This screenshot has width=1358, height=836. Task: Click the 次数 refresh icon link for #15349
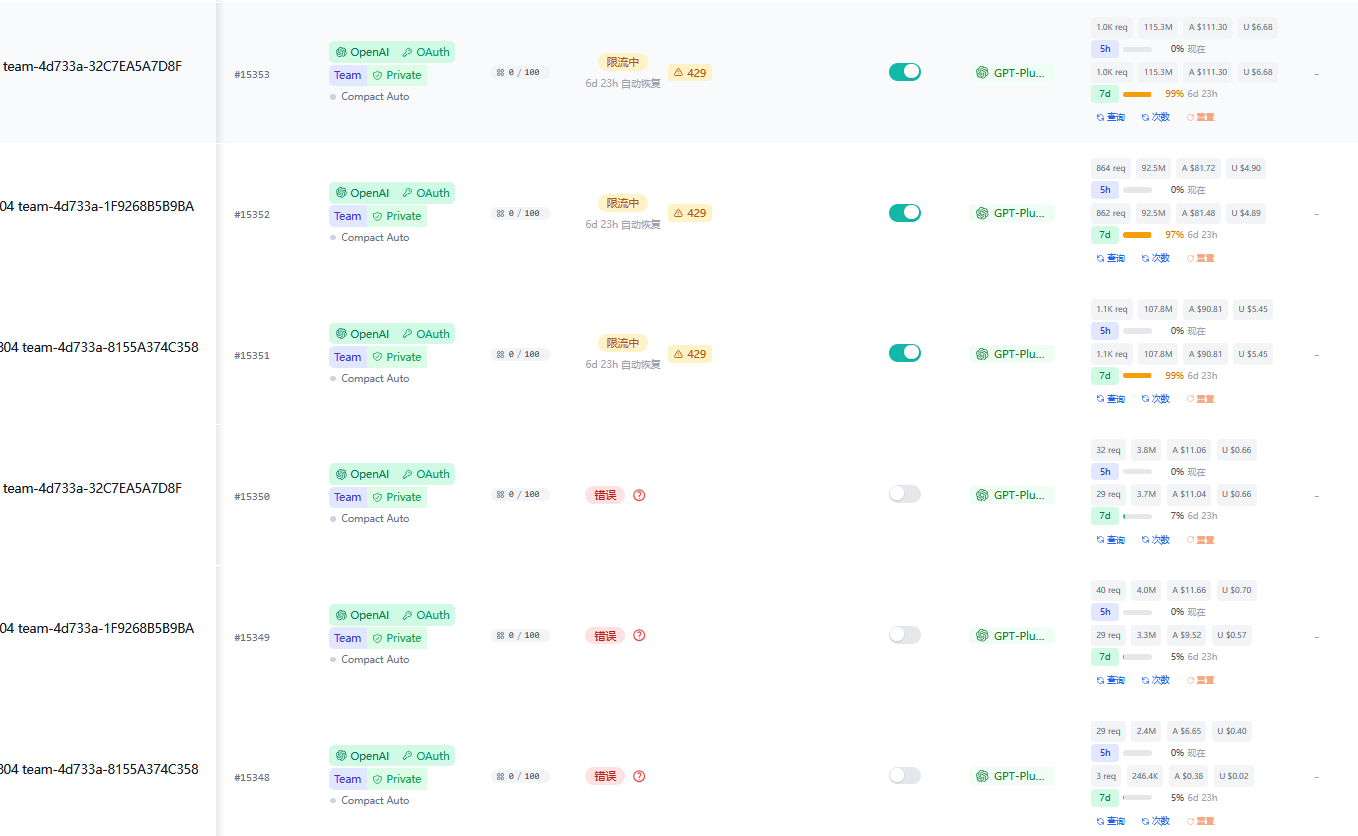coord(1155,680)
